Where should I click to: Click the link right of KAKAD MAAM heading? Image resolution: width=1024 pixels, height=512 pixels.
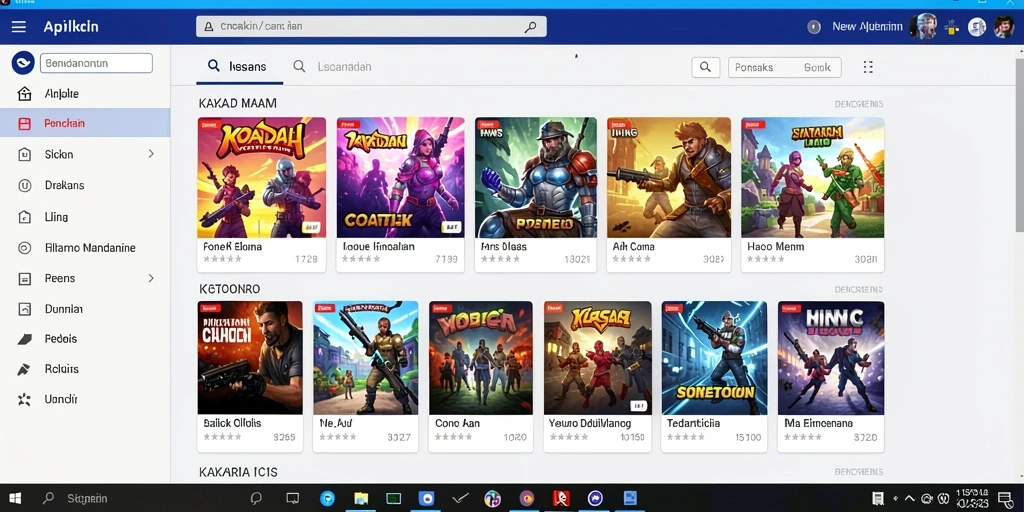(859, 104)
